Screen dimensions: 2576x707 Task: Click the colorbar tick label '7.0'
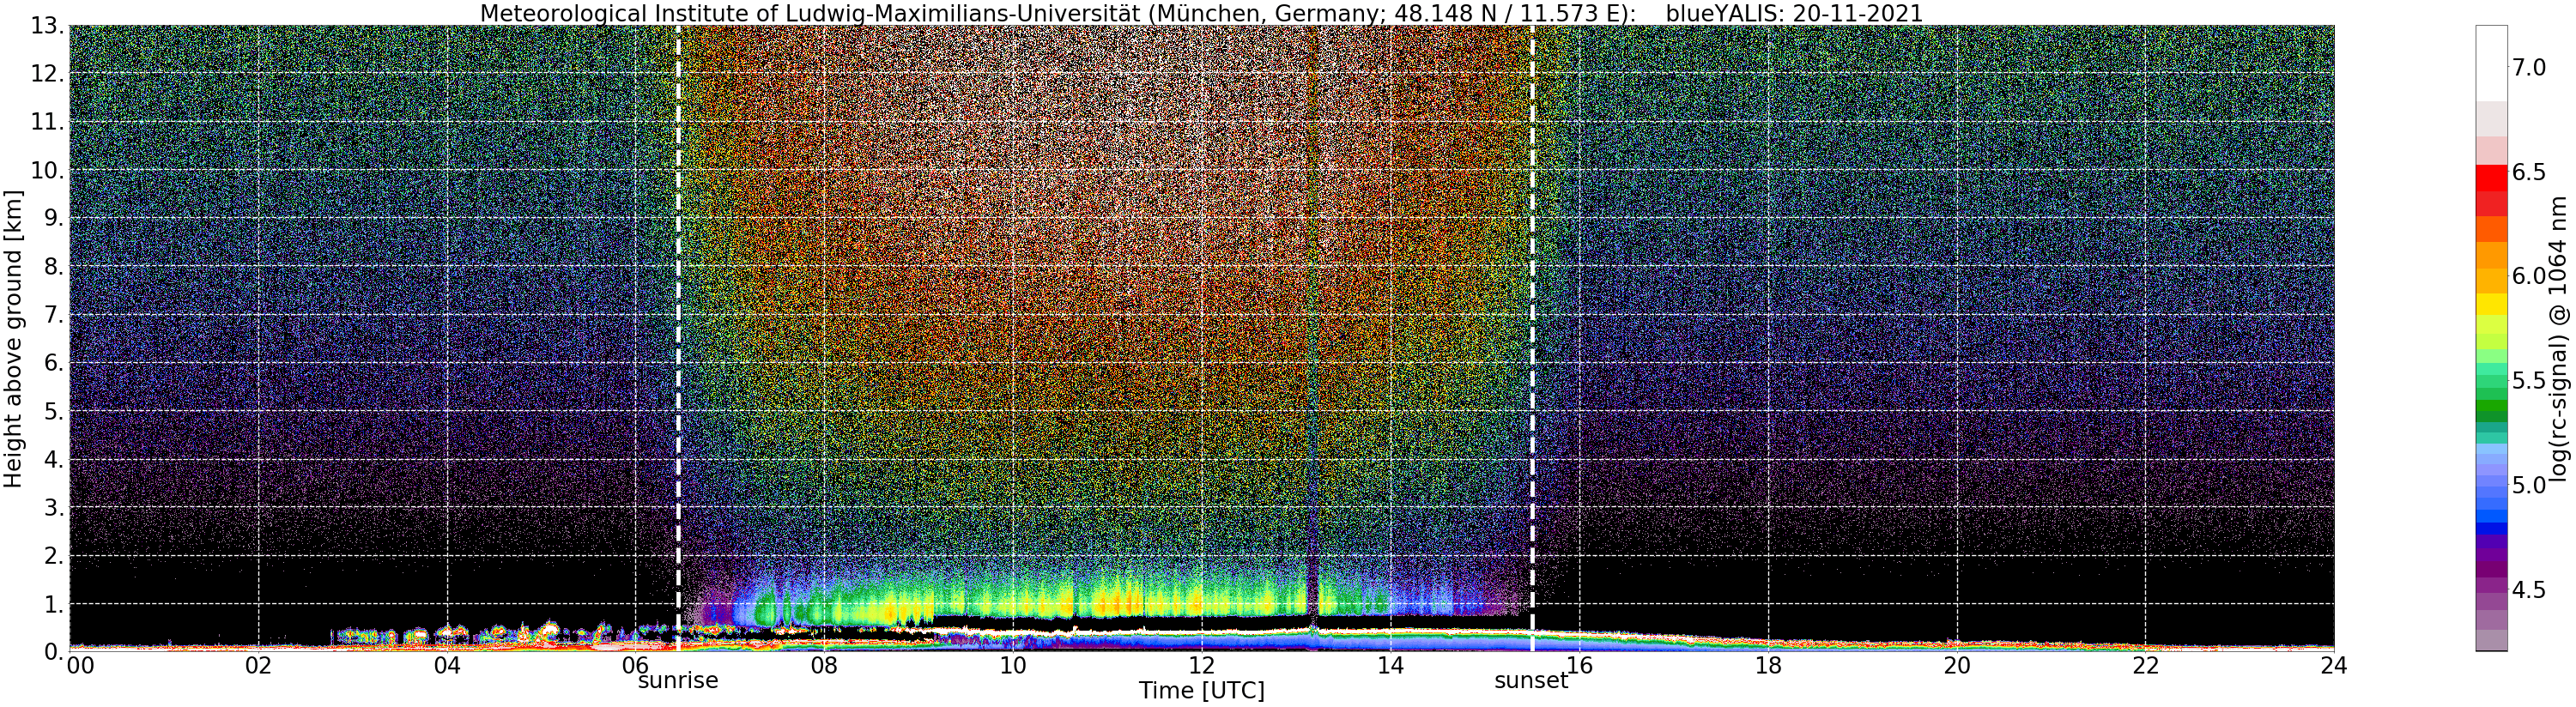tap(2529, 68)
